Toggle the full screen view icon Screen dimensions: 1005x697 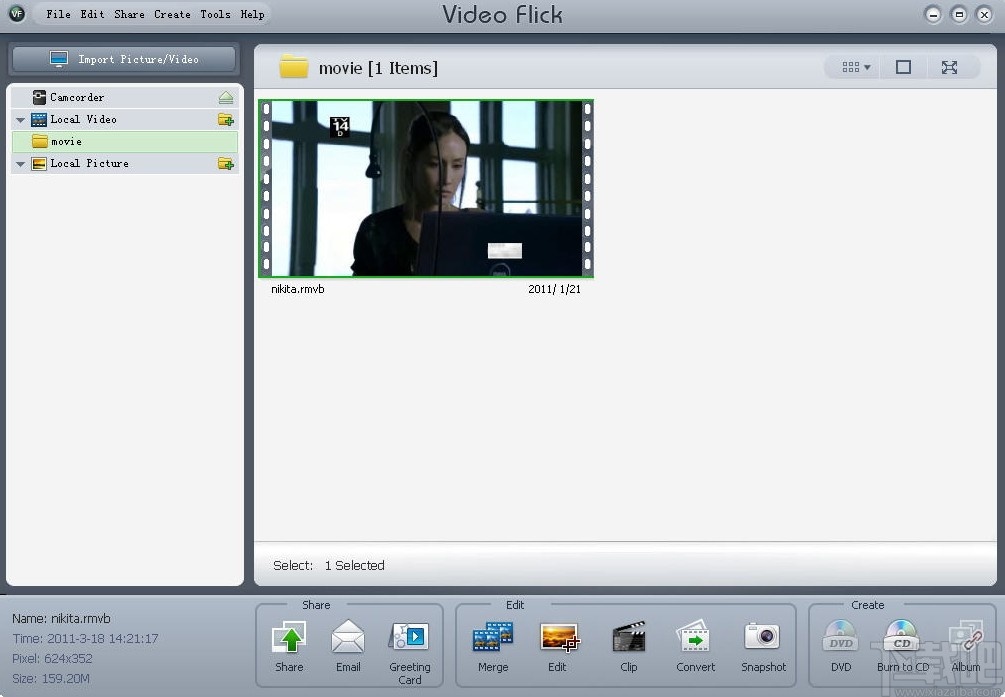click(949, 67)
